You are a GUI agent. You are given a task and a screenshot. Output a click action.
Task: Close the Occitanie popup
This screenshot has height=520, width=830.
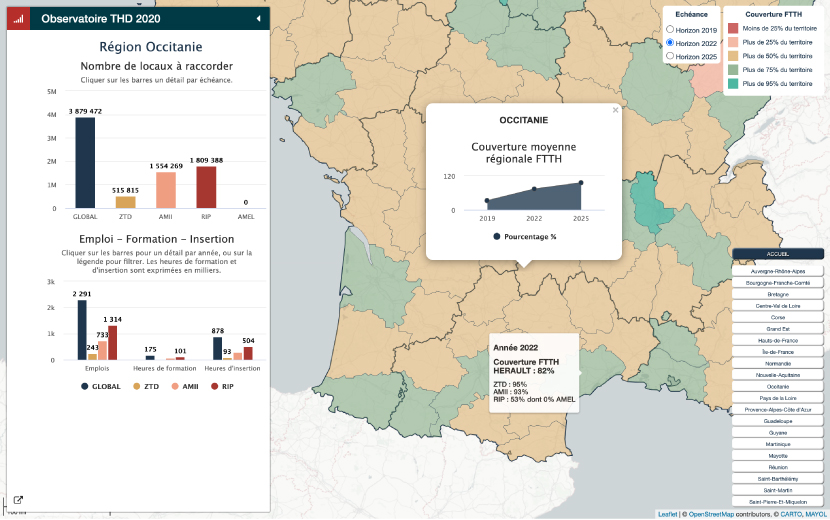click(615, 111)
